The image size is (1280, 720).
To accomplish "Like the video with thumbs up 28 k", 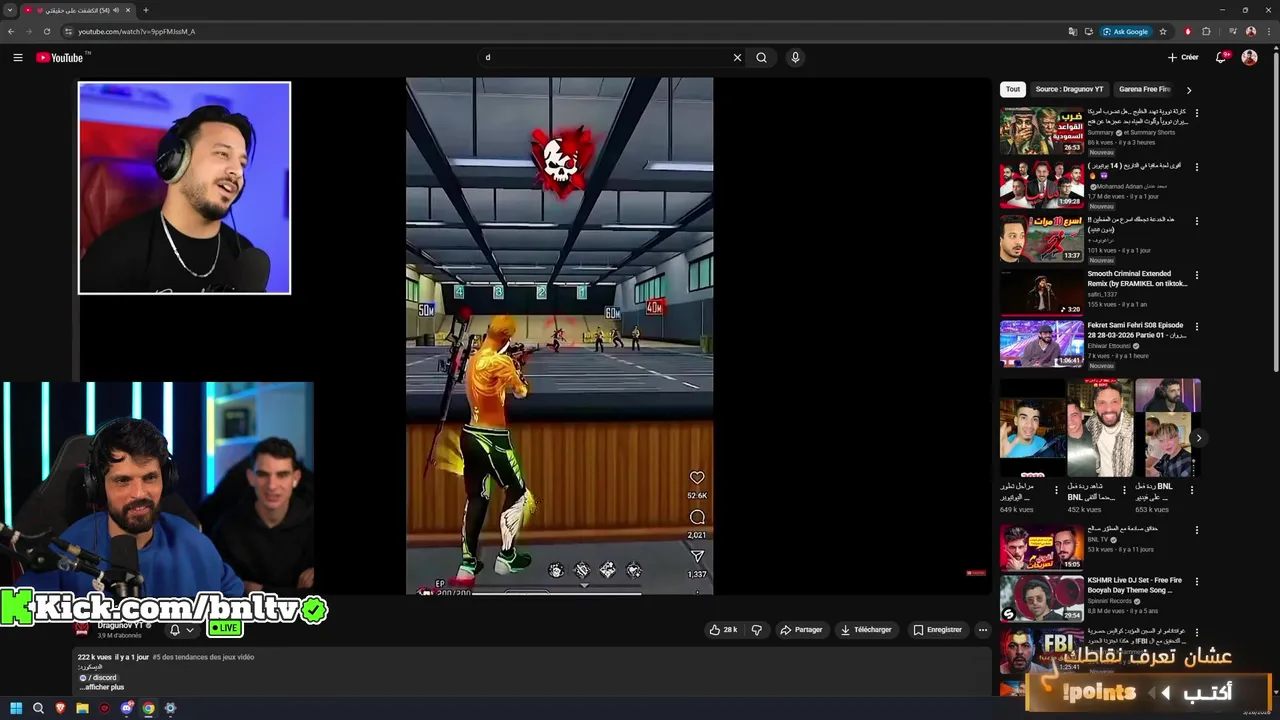I will point(723,630).
